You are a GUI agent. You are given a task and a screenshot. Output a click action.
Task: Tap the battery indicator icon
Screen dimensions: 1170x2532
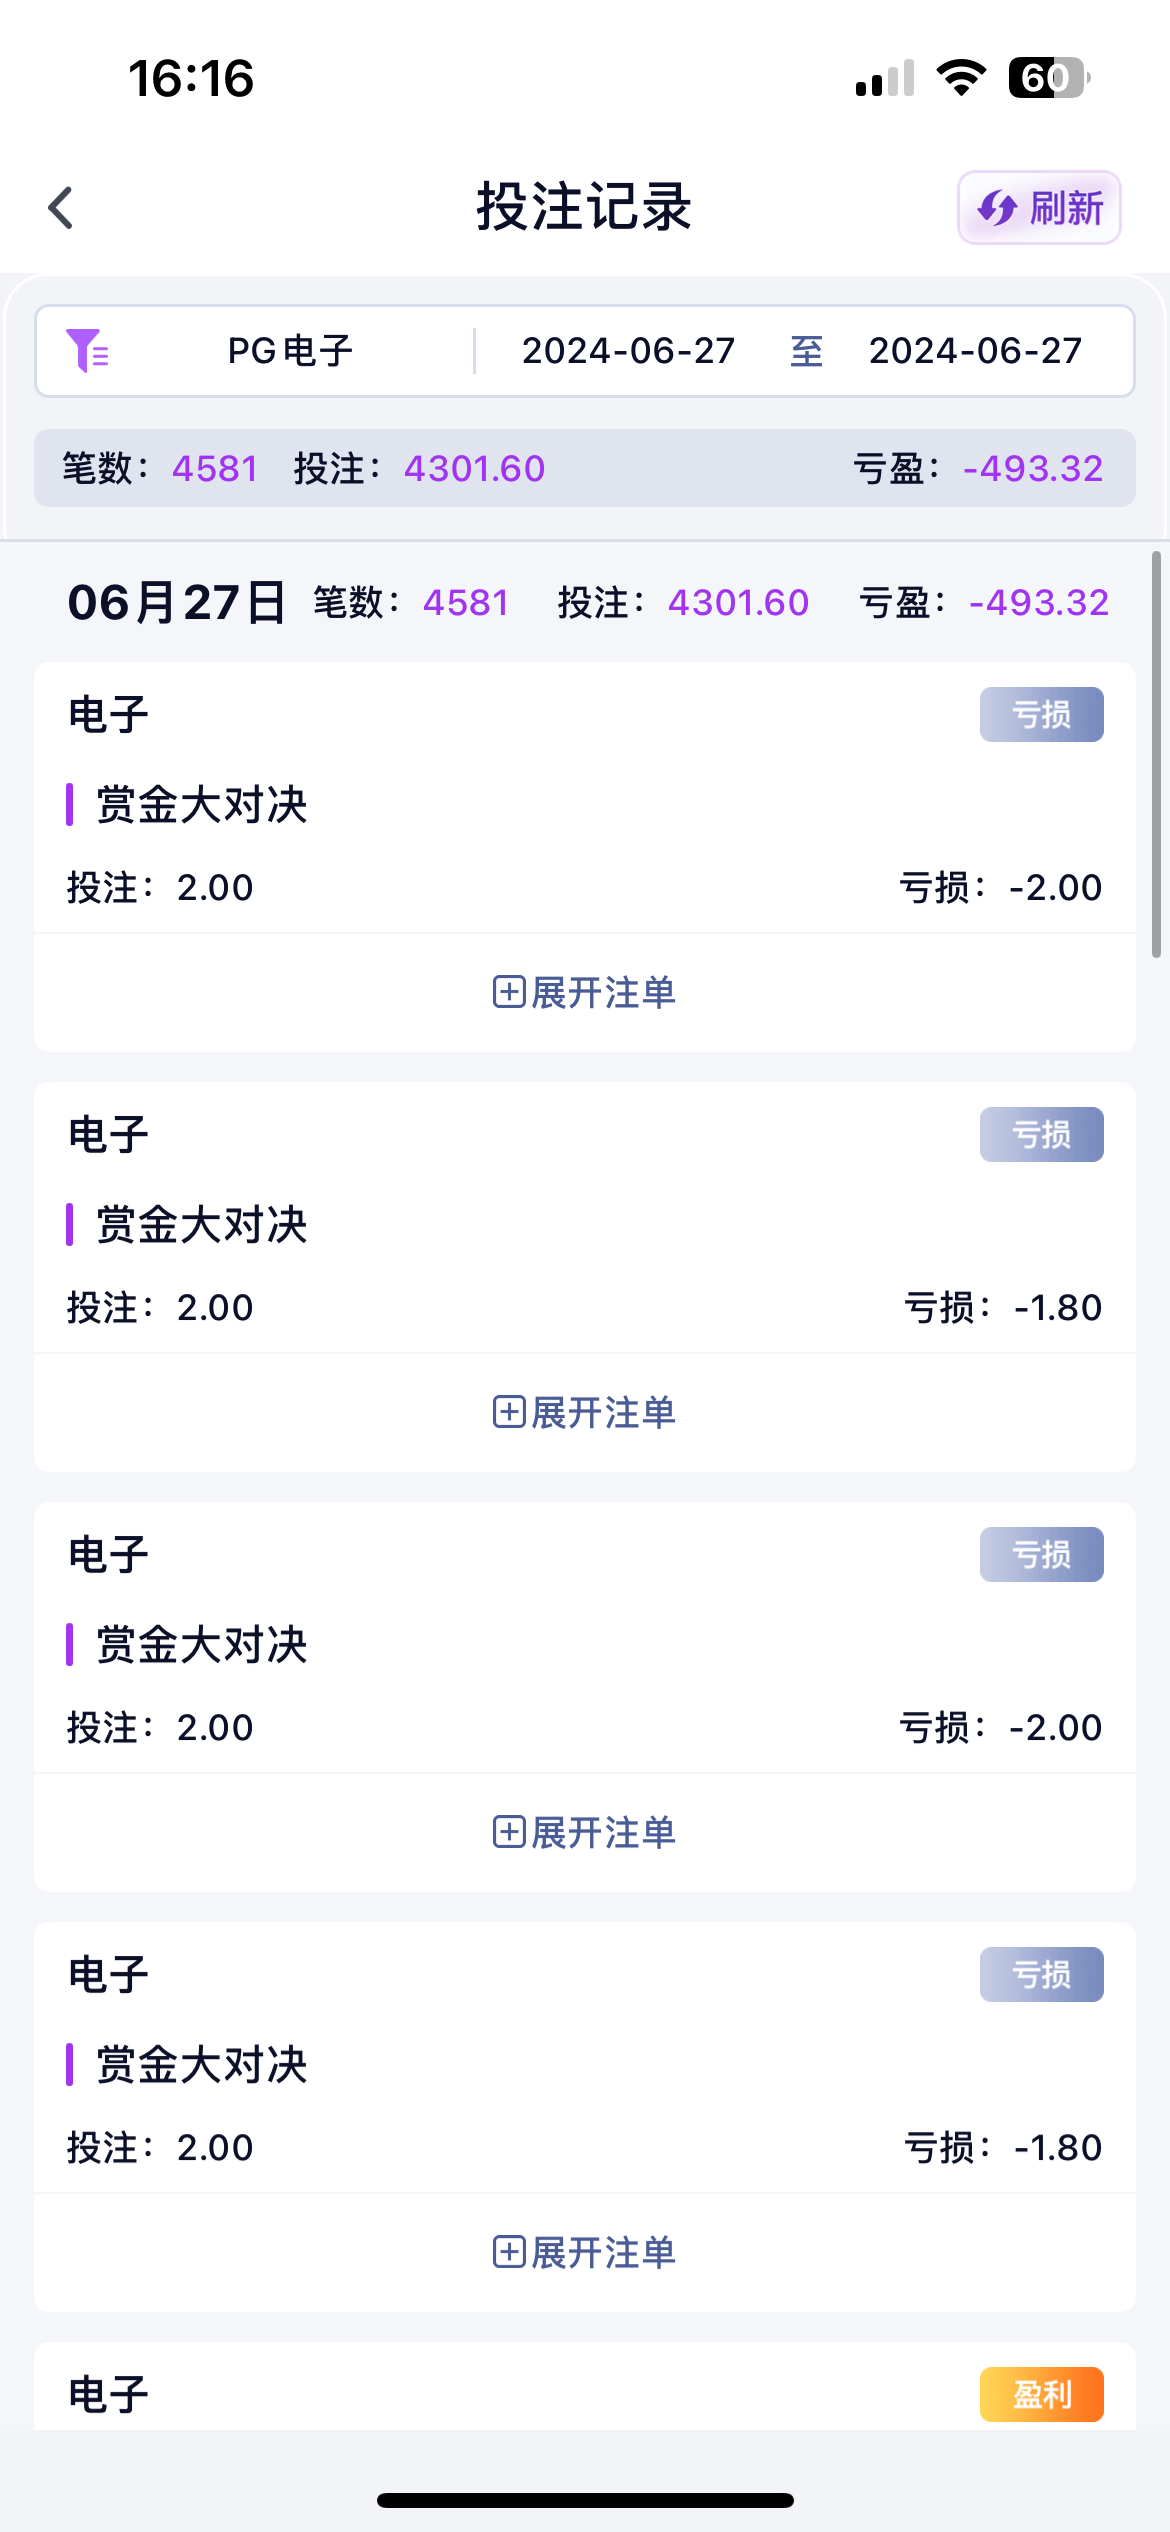(x=1048, y=78)
